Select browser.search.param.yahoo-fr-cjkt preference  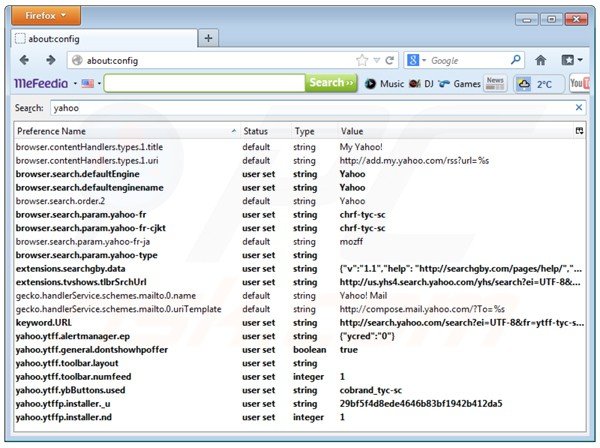point(300,228)
